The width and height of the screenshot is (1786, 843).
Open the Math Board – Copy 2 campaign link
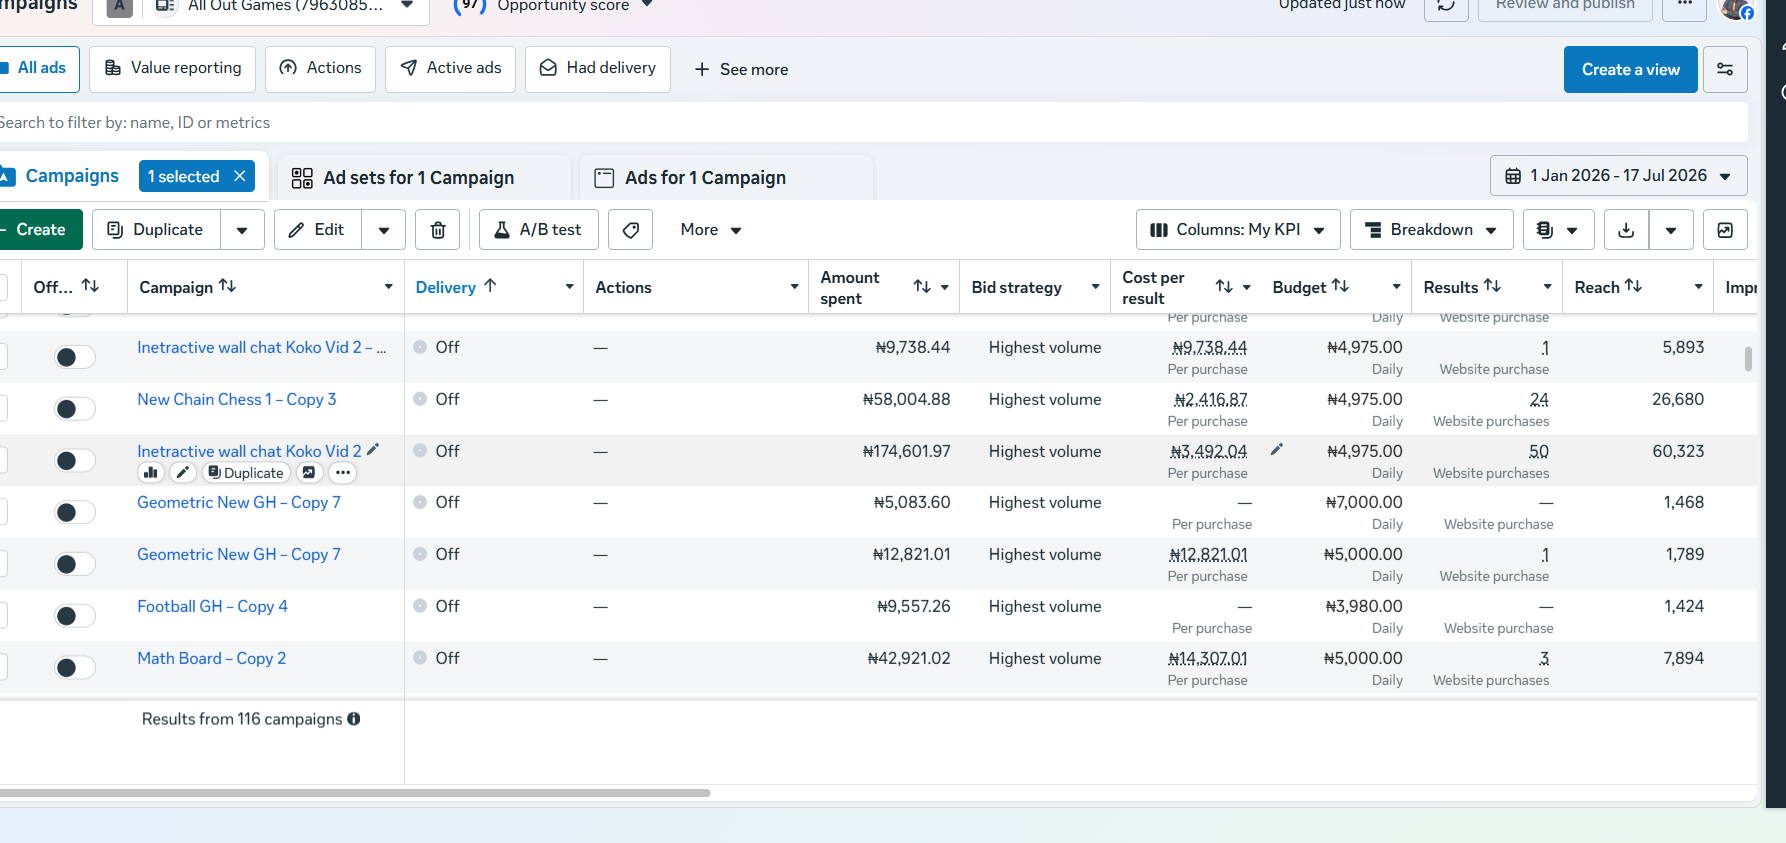tap(211, 658)
